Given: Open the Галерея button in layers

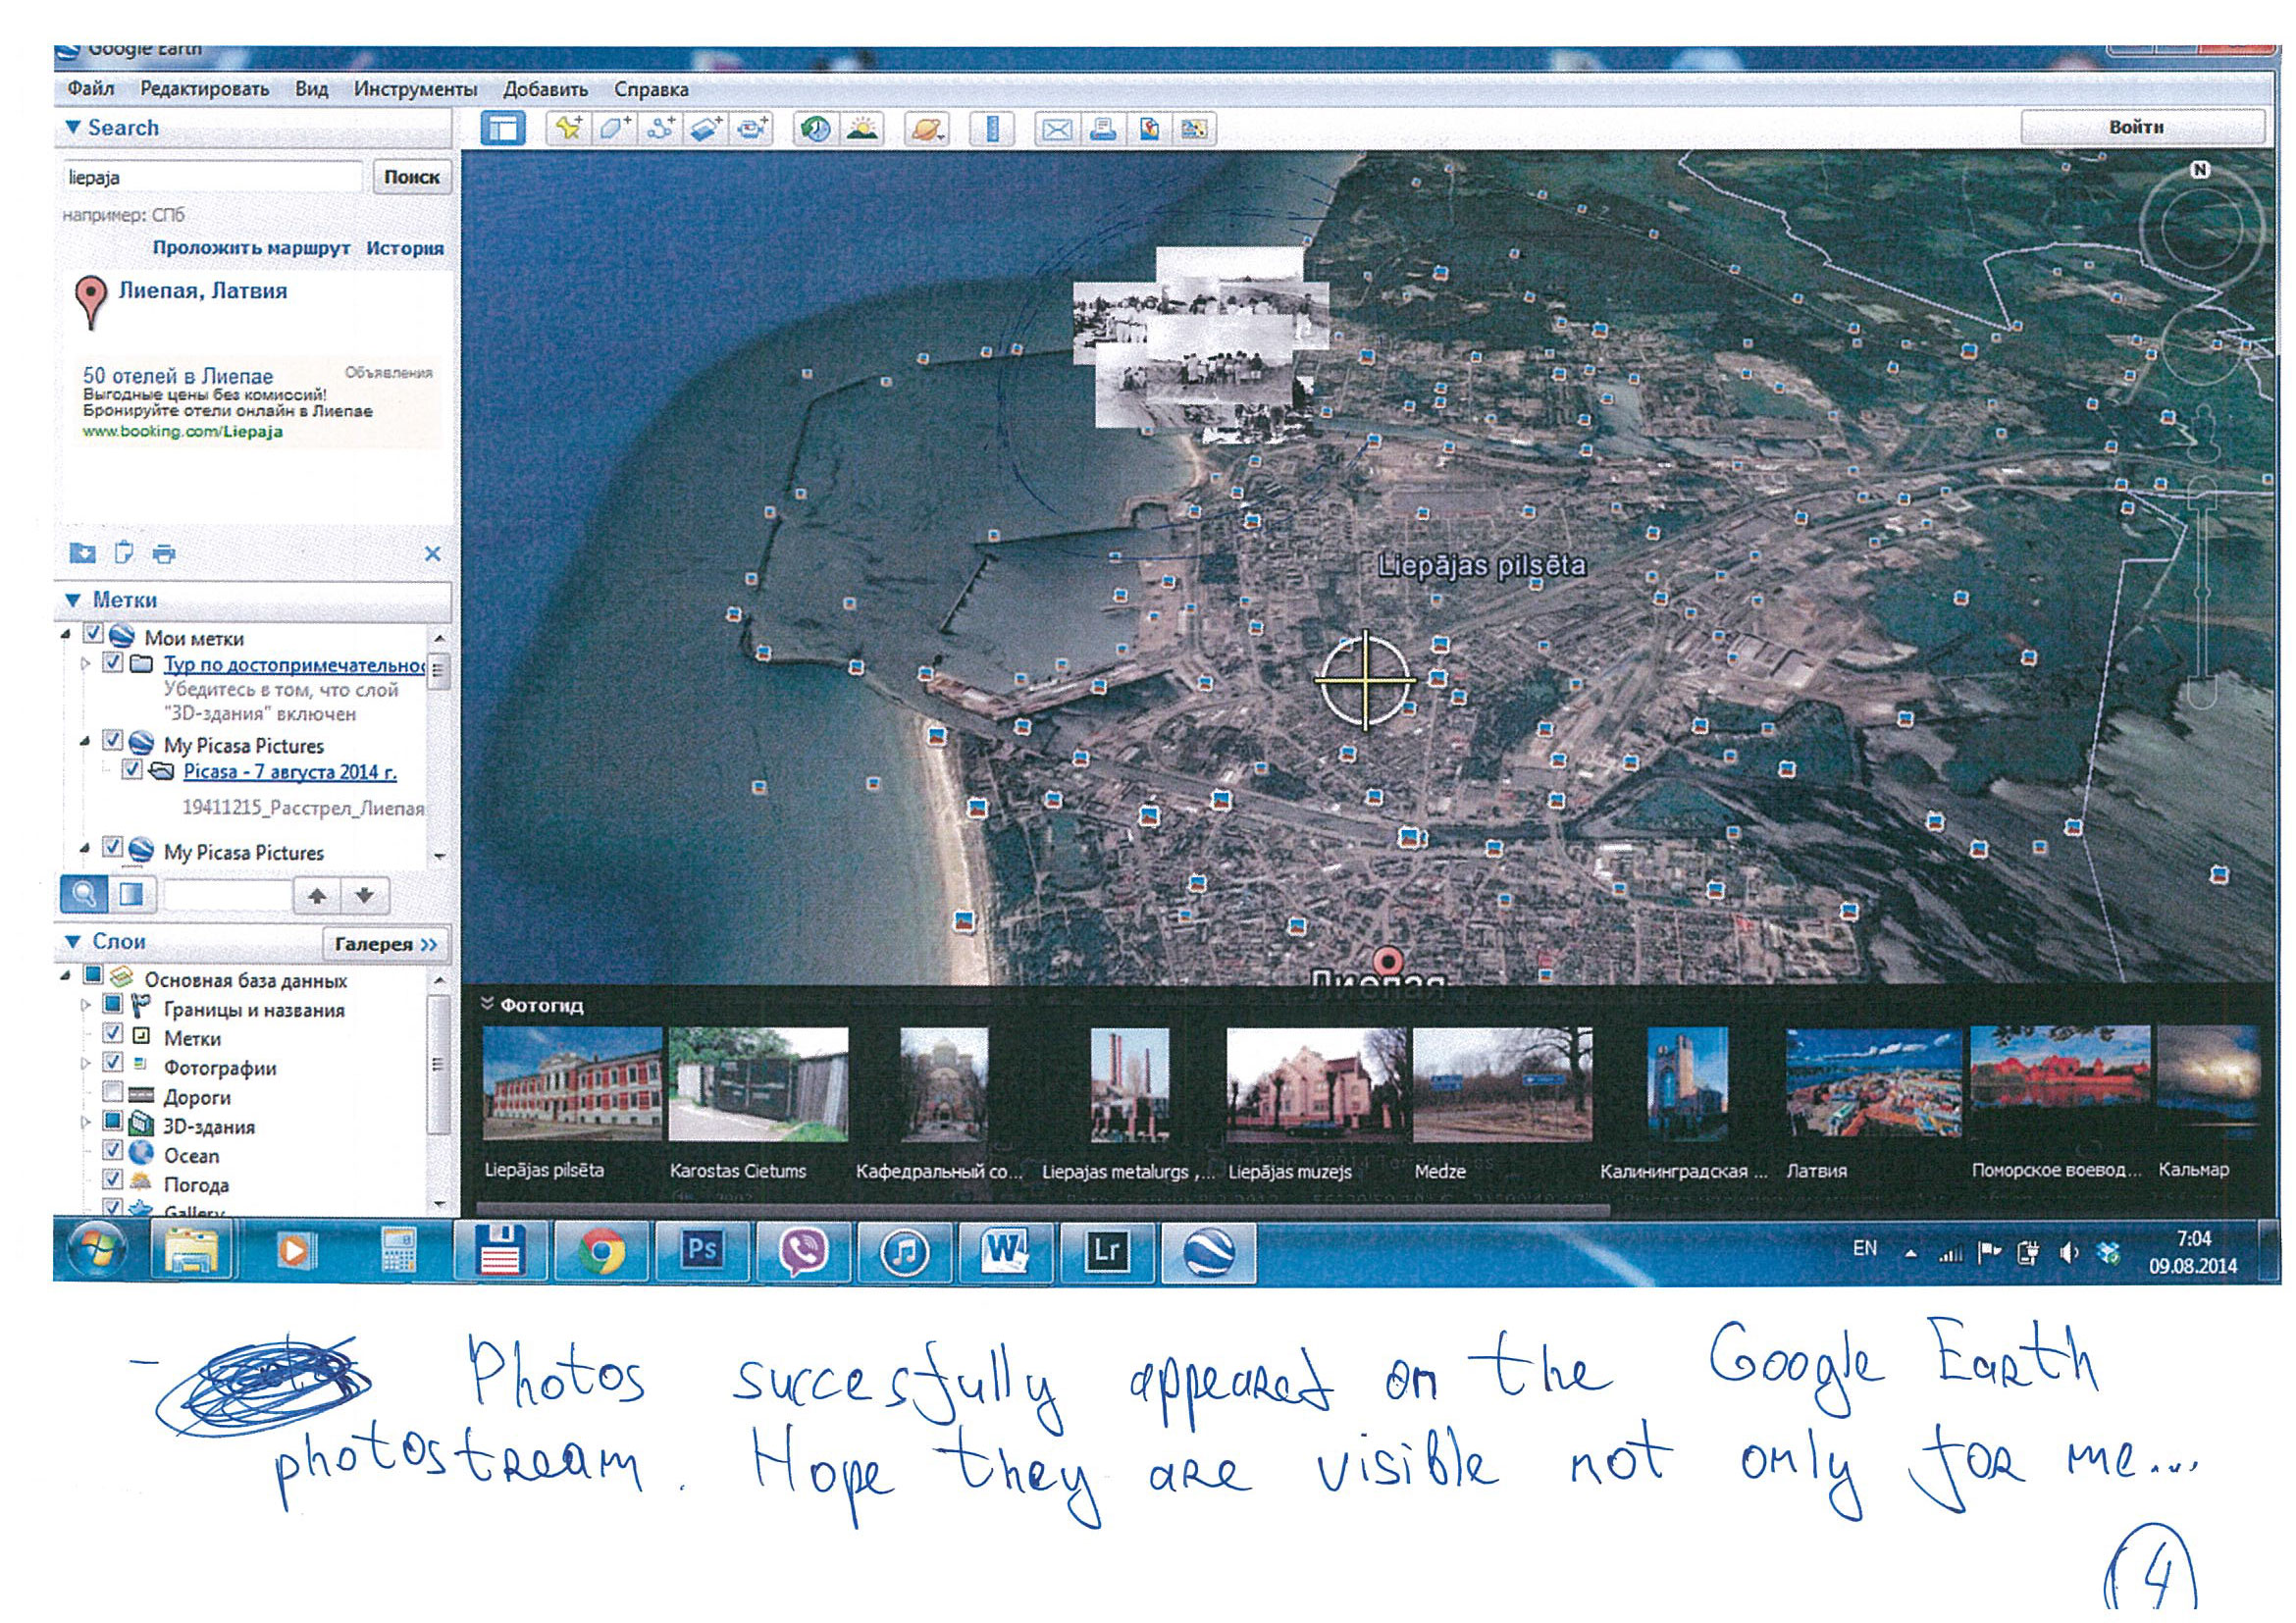Looking at the screenshot, I should 386,944.
